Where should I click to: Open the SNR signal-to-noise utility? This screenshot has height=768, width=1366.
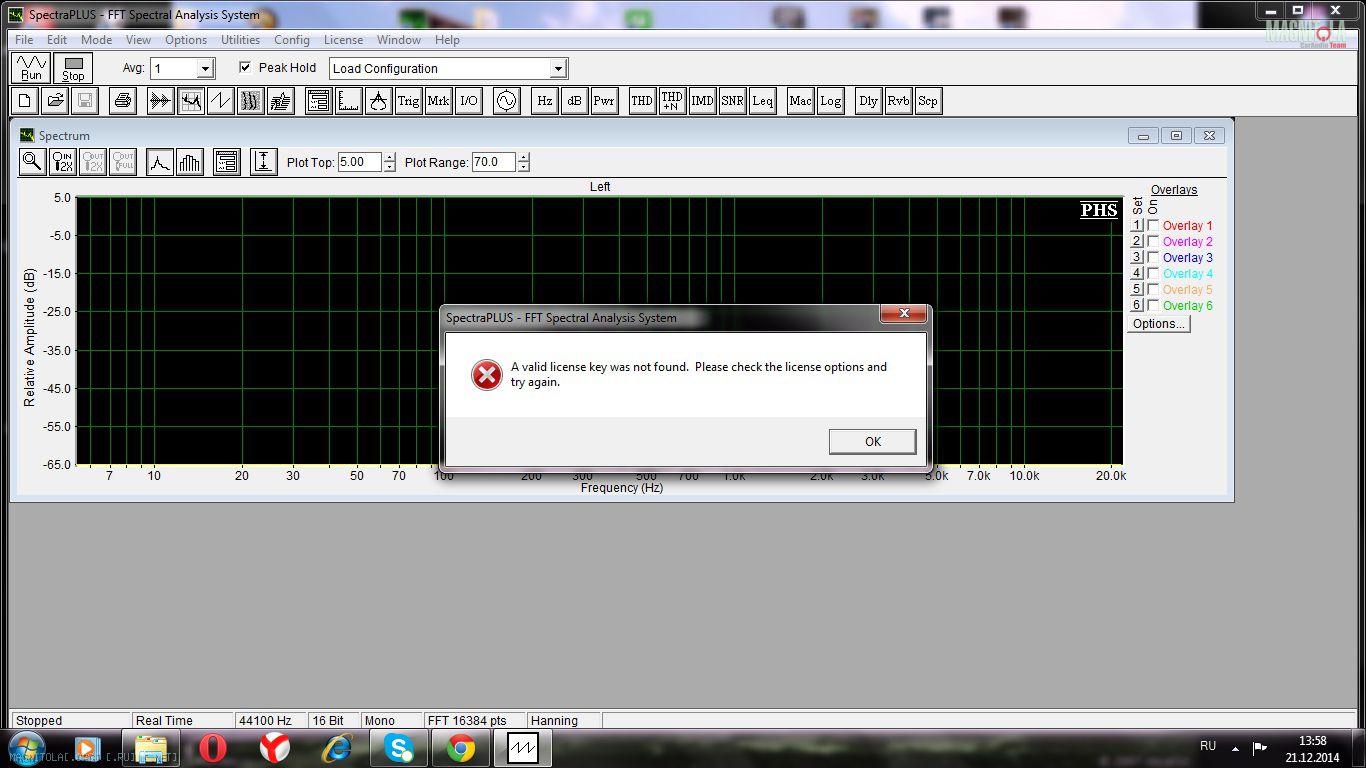point(733,101)
